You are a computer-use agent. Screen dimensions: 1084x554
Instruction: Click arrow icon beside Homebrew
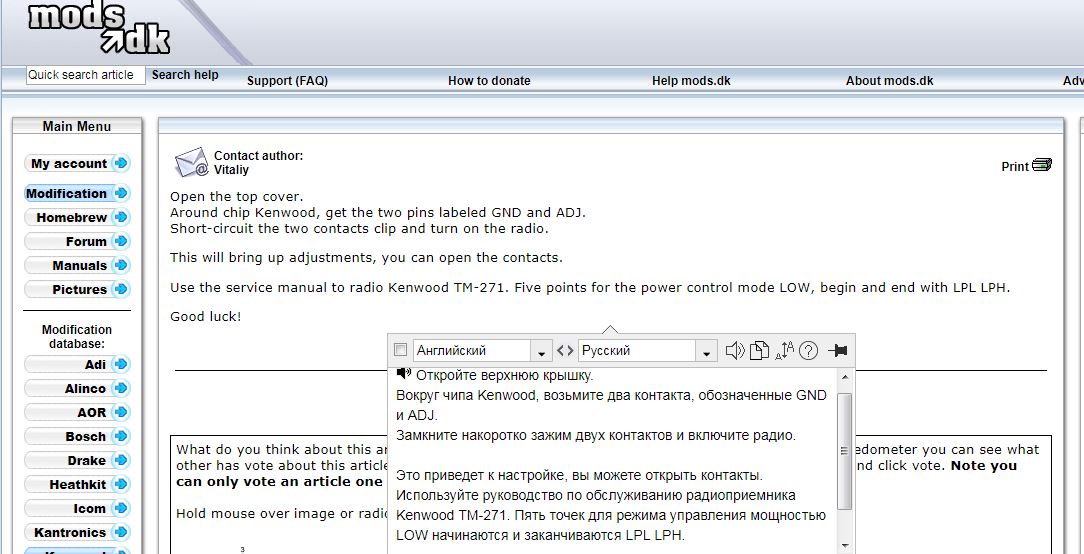[121, 217]
